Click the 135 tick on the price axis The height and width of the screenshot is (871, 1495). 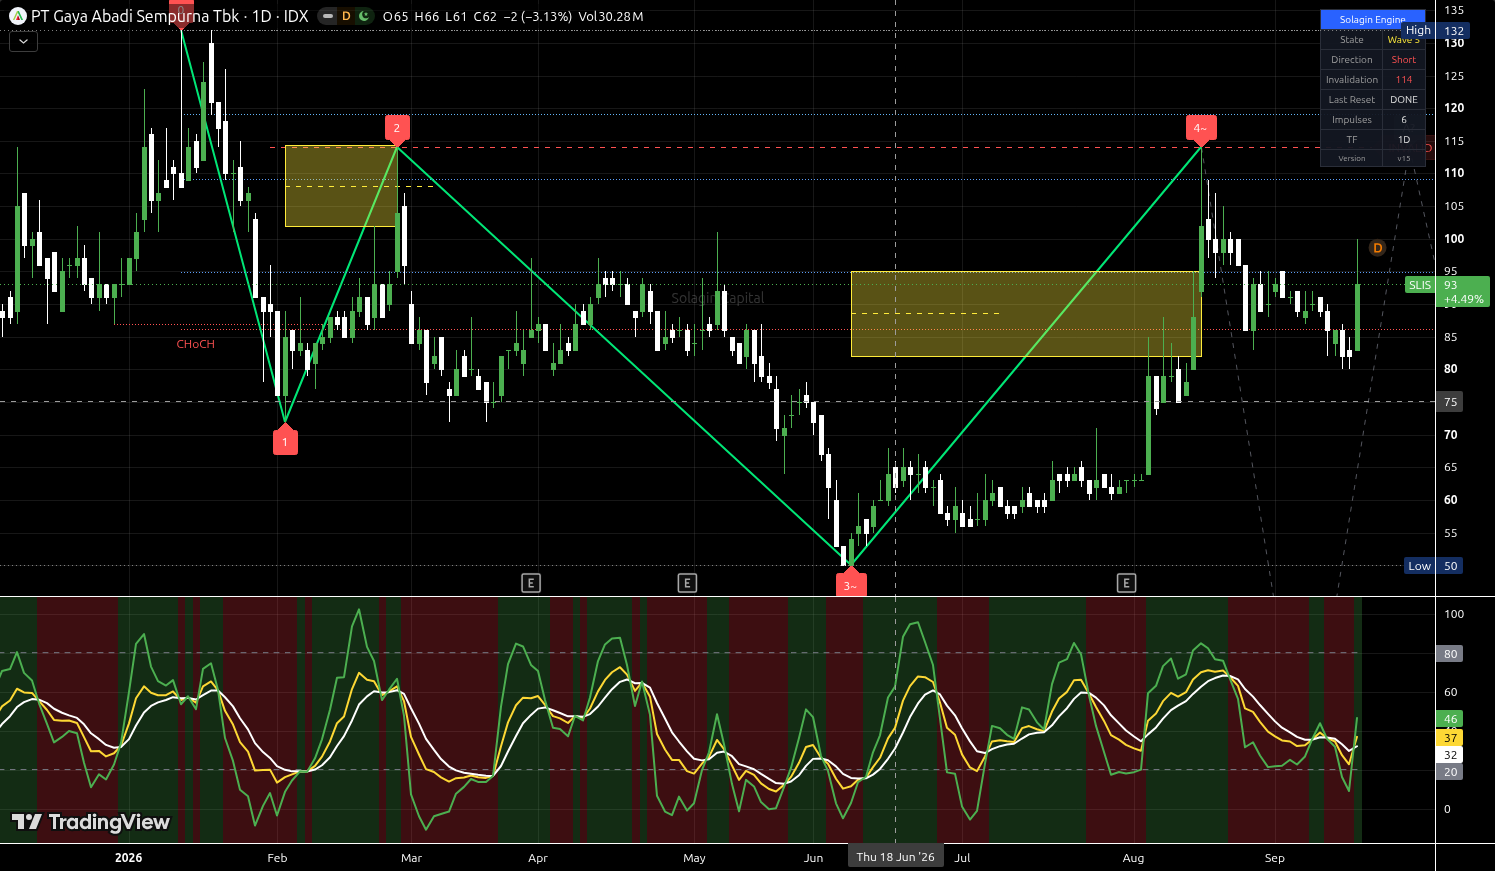(x=1453, y=10)
